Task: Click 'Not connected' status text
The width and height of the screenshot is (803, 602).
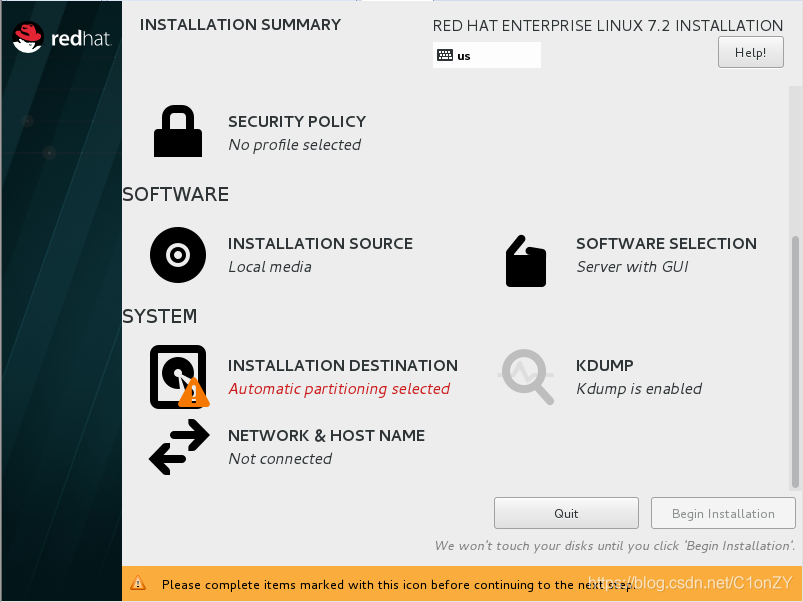Action: 280,459
